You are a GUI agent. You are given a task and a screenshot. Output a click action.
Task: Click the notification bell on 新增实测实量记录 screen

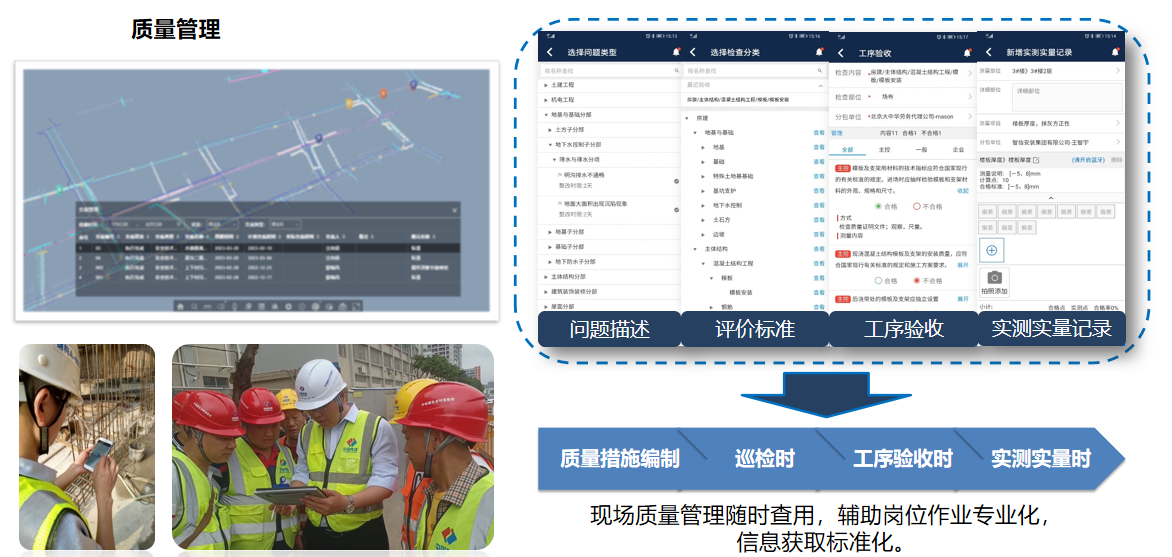point(1115,52)
